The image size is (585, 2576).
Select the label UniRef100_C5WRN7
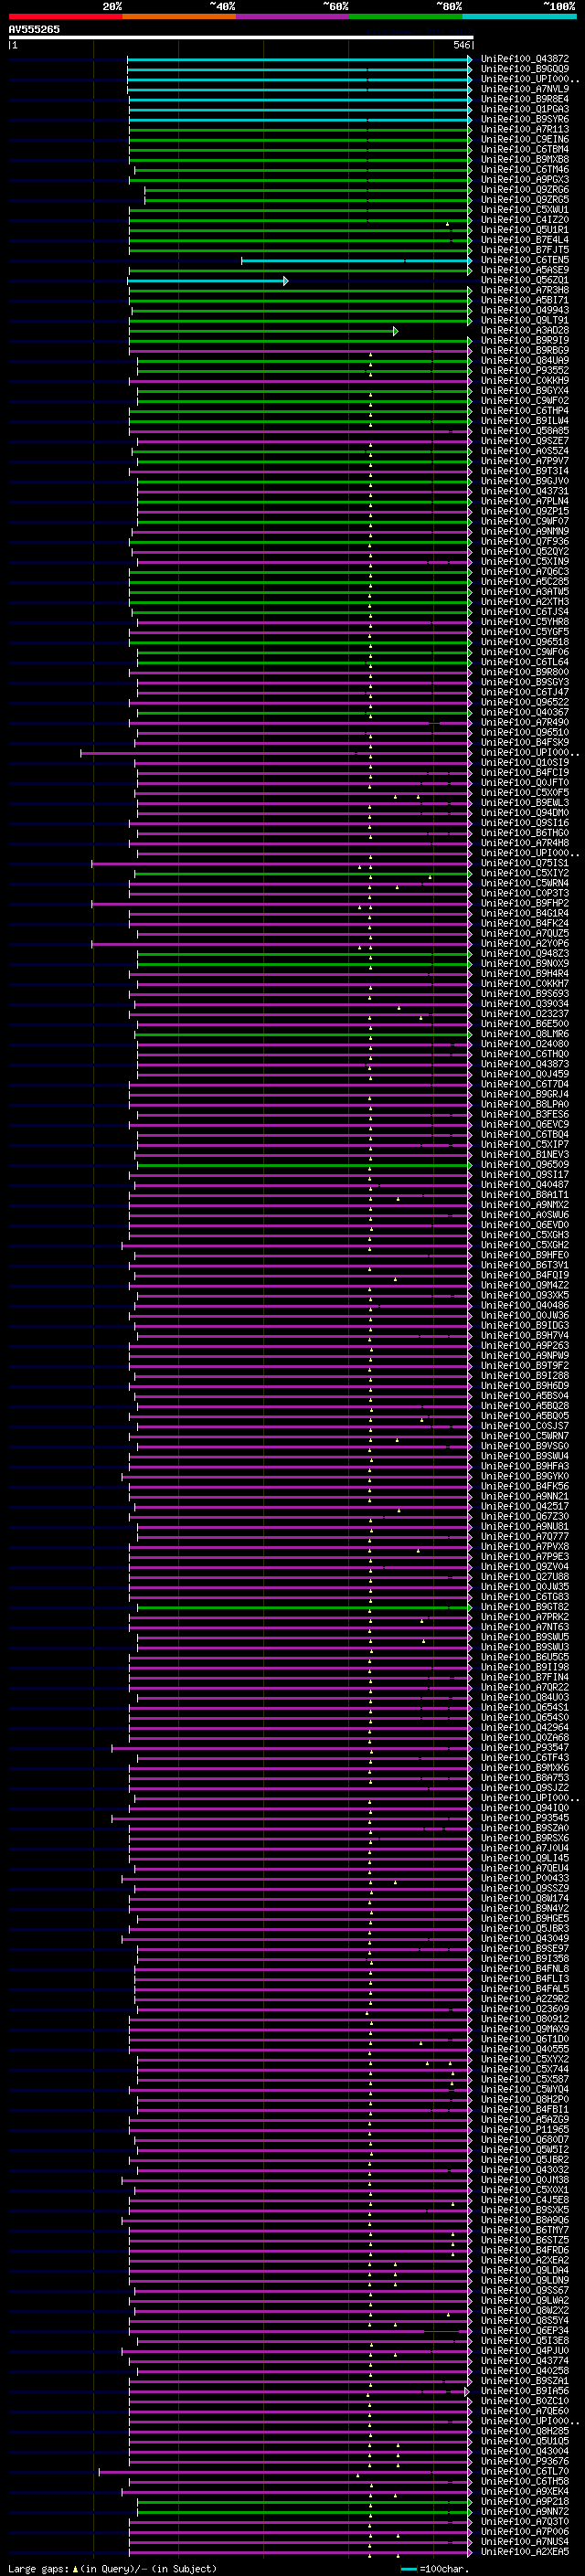coord(525,1436)
